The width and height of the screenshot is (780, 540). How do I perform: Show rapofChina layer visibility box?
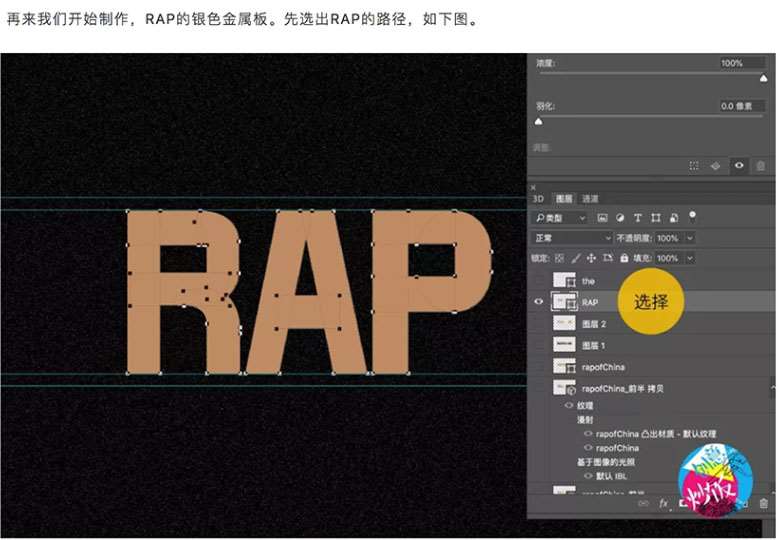click(538, 367)
